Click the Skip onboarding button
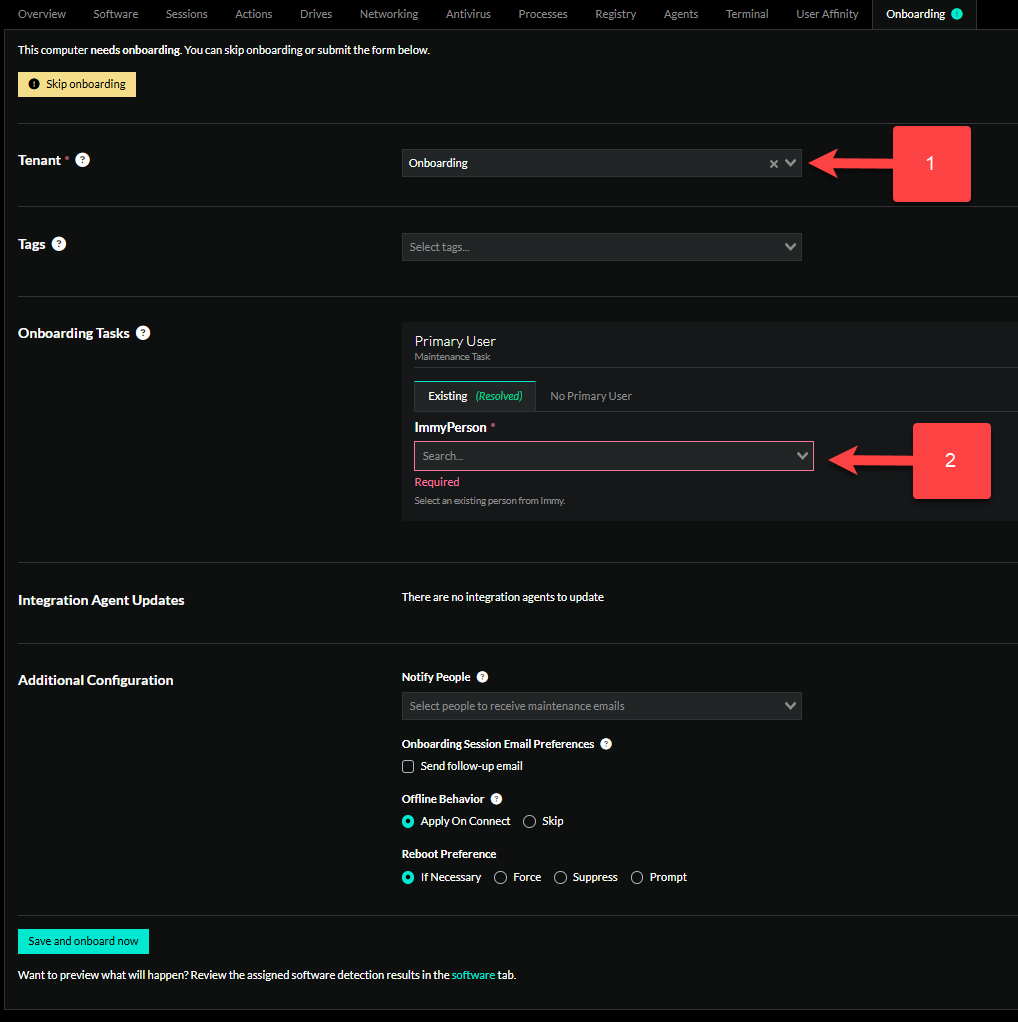This screenshot has height=1022, width=1018. (76, 84)
